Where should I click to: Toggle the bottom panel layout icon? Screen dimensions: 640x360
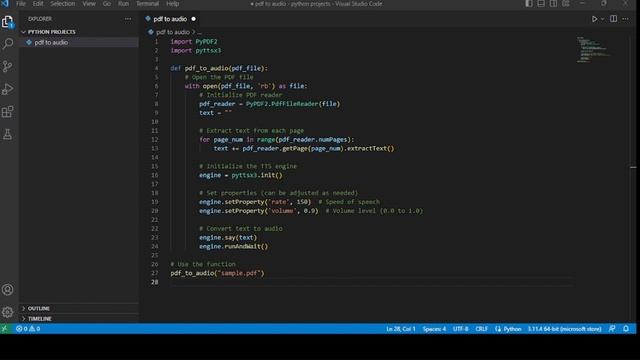tap(541, 4)
